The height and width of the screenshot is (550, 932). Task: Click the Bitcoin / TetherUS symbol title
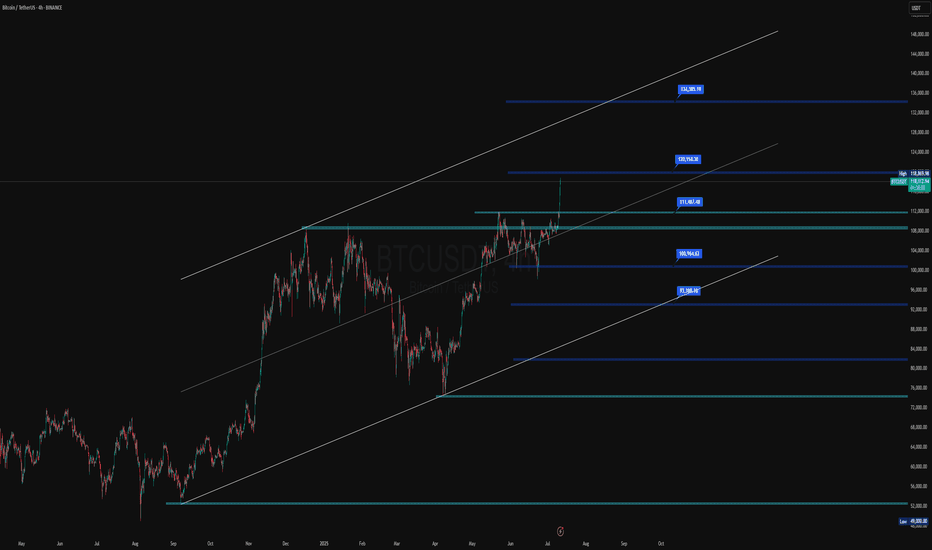pyautogui.click(x=32, y=8)
